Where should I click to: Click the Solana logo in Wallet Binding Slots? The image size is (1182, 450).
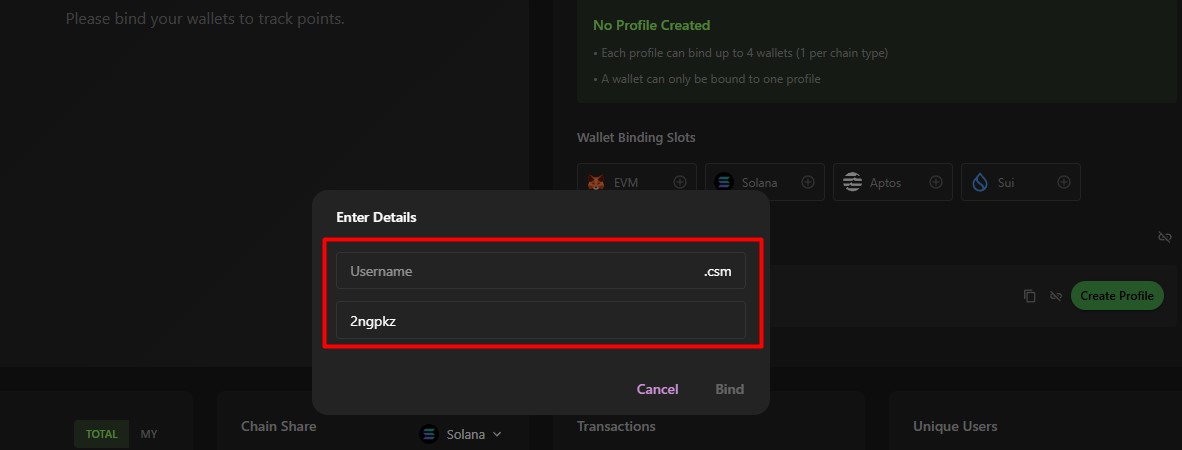pyautogui.click(x=724, y=182)
